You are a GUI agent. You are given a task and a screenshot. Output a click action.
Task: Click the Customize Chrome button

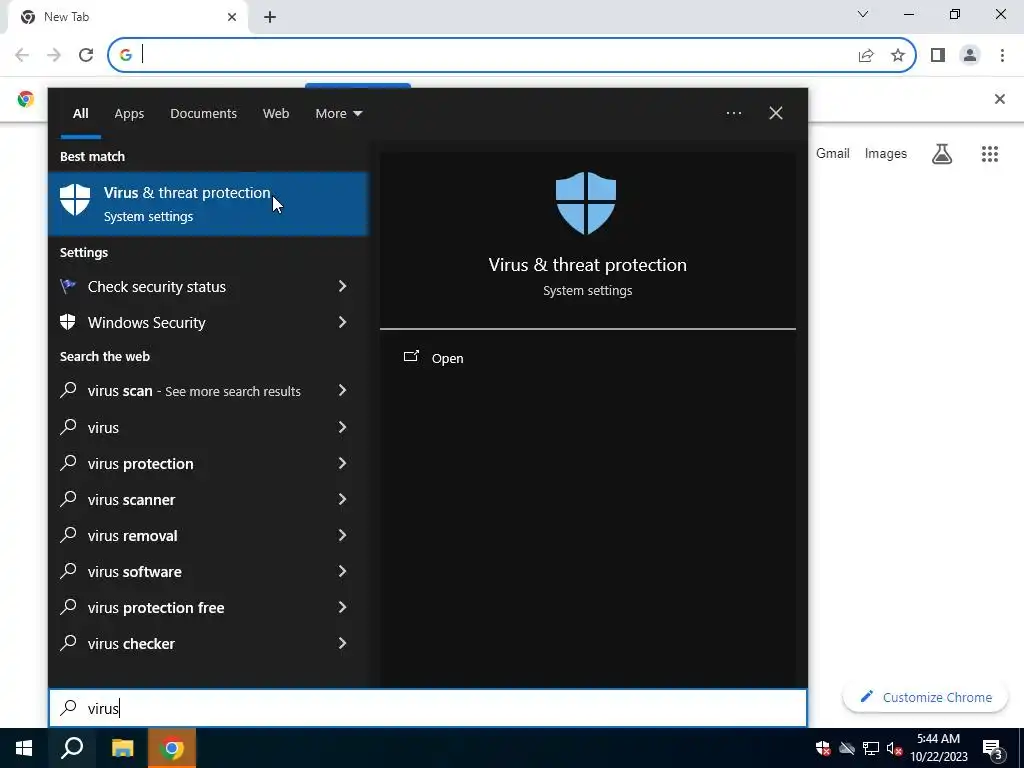point(925,697)
